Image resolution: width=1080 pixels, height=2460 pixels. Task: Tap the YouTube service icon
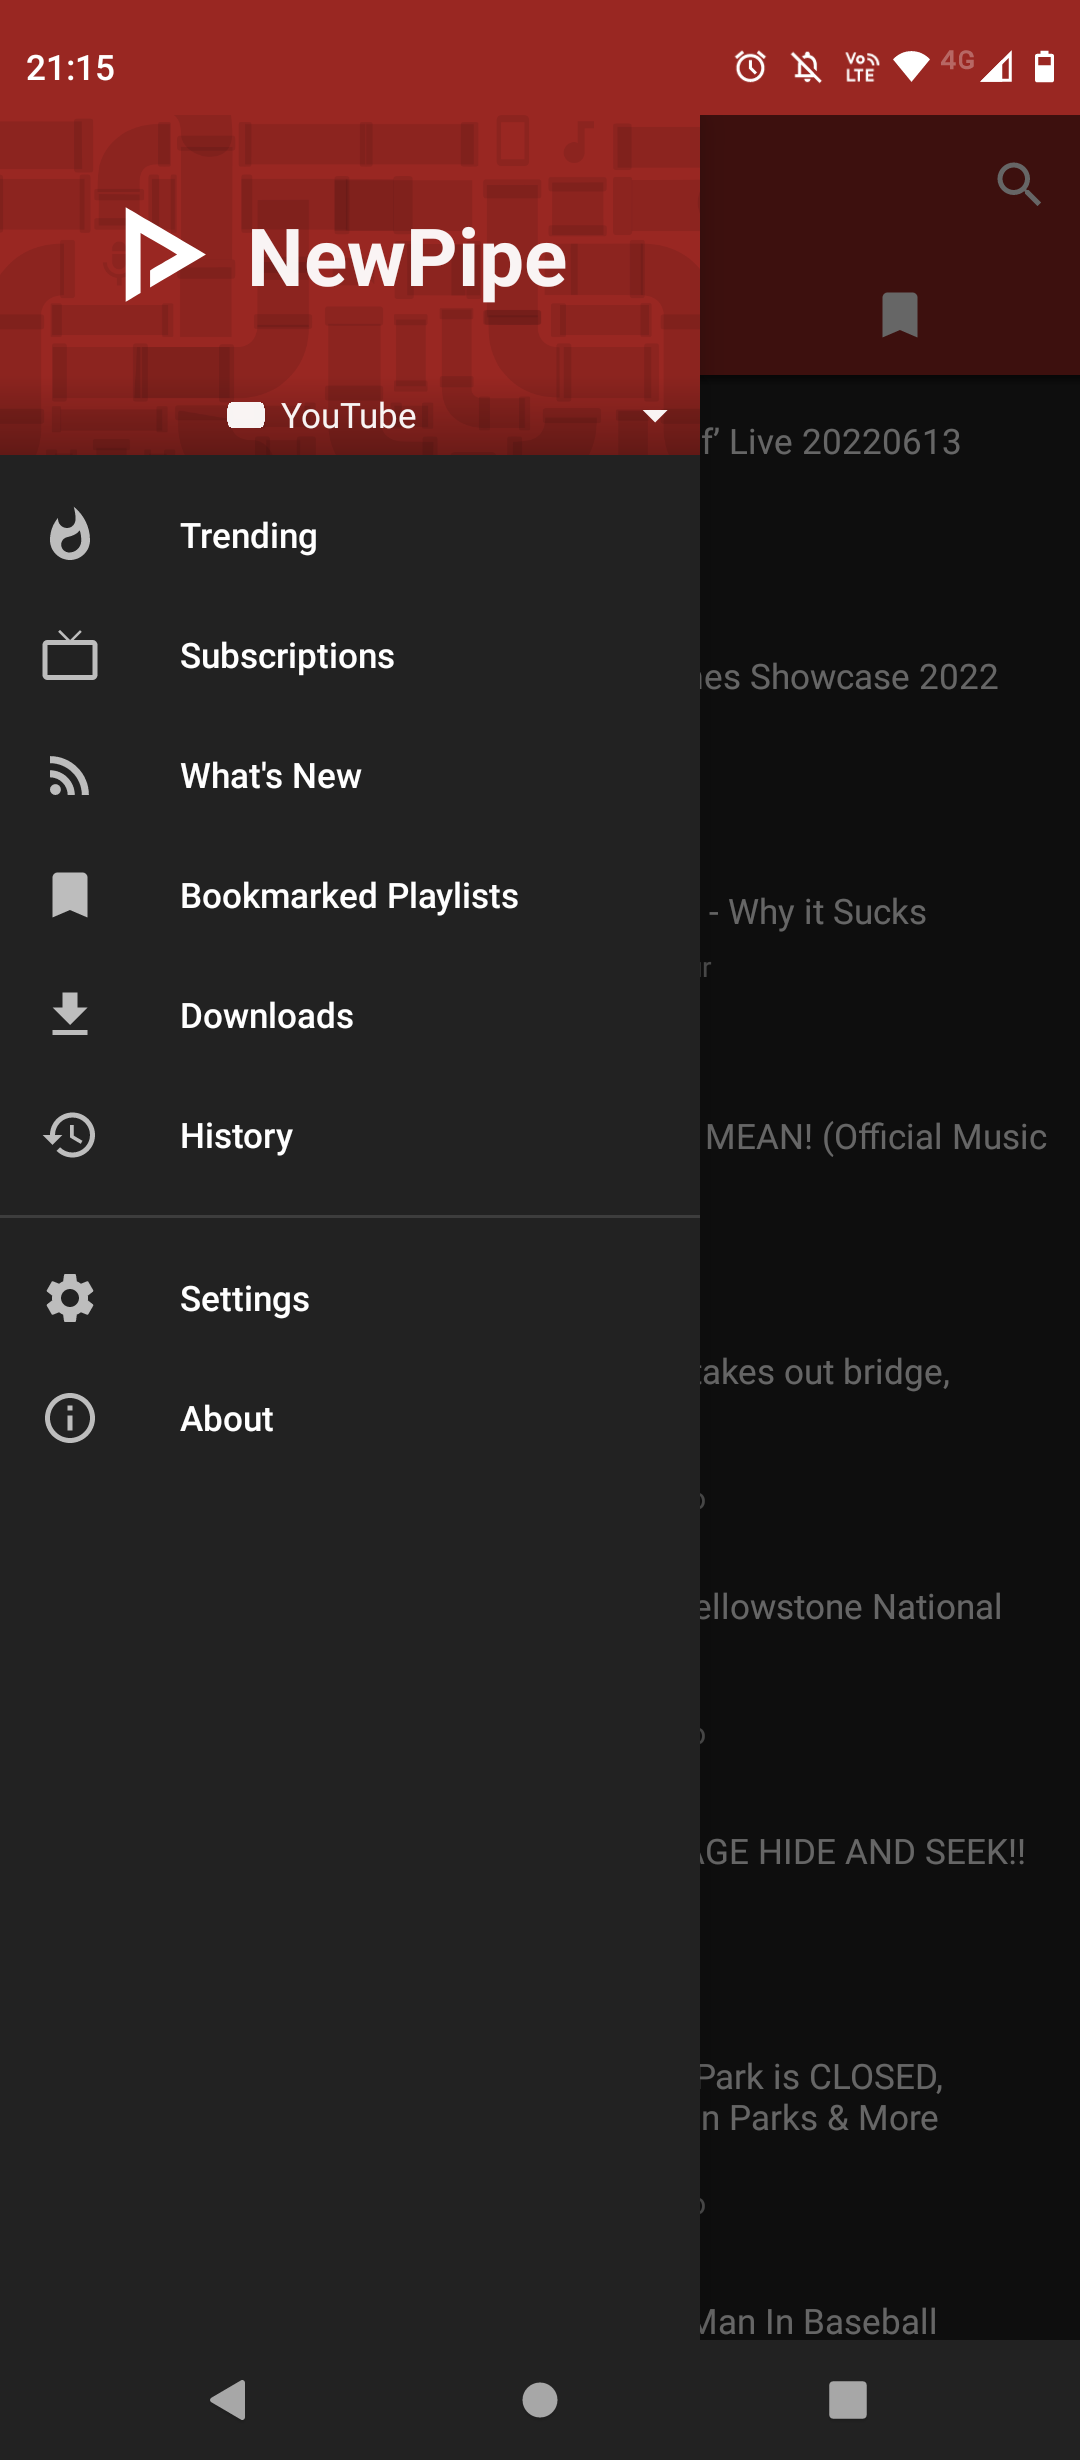246,415
